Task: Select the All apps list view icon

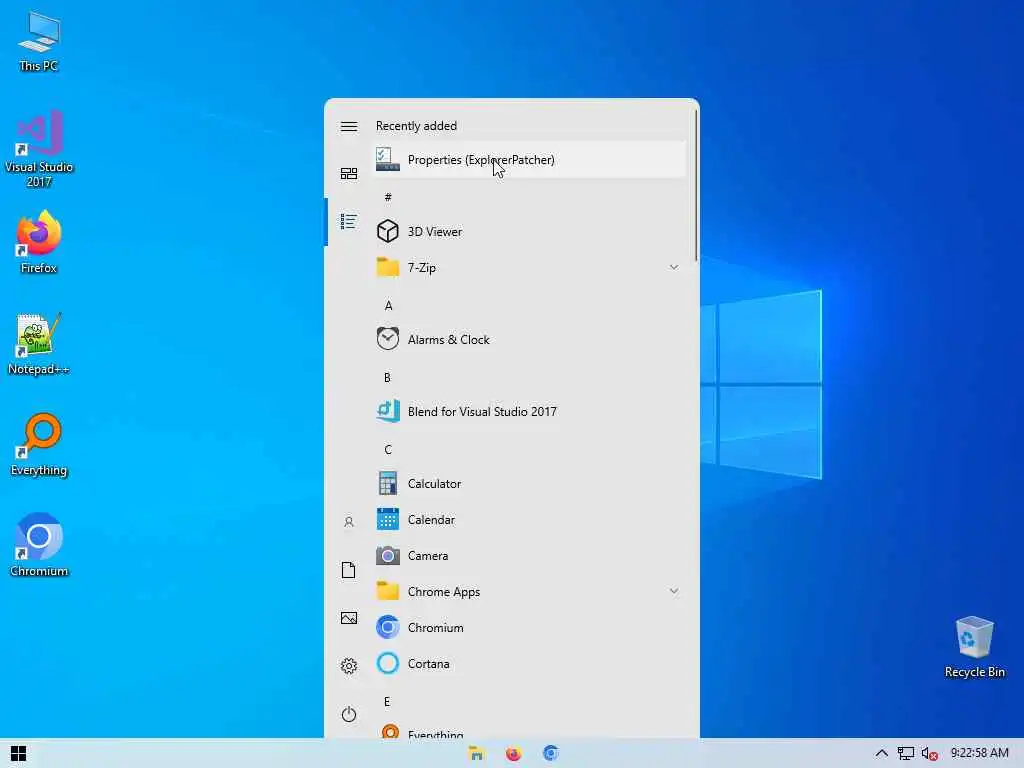Action: (x=349, y=221)
